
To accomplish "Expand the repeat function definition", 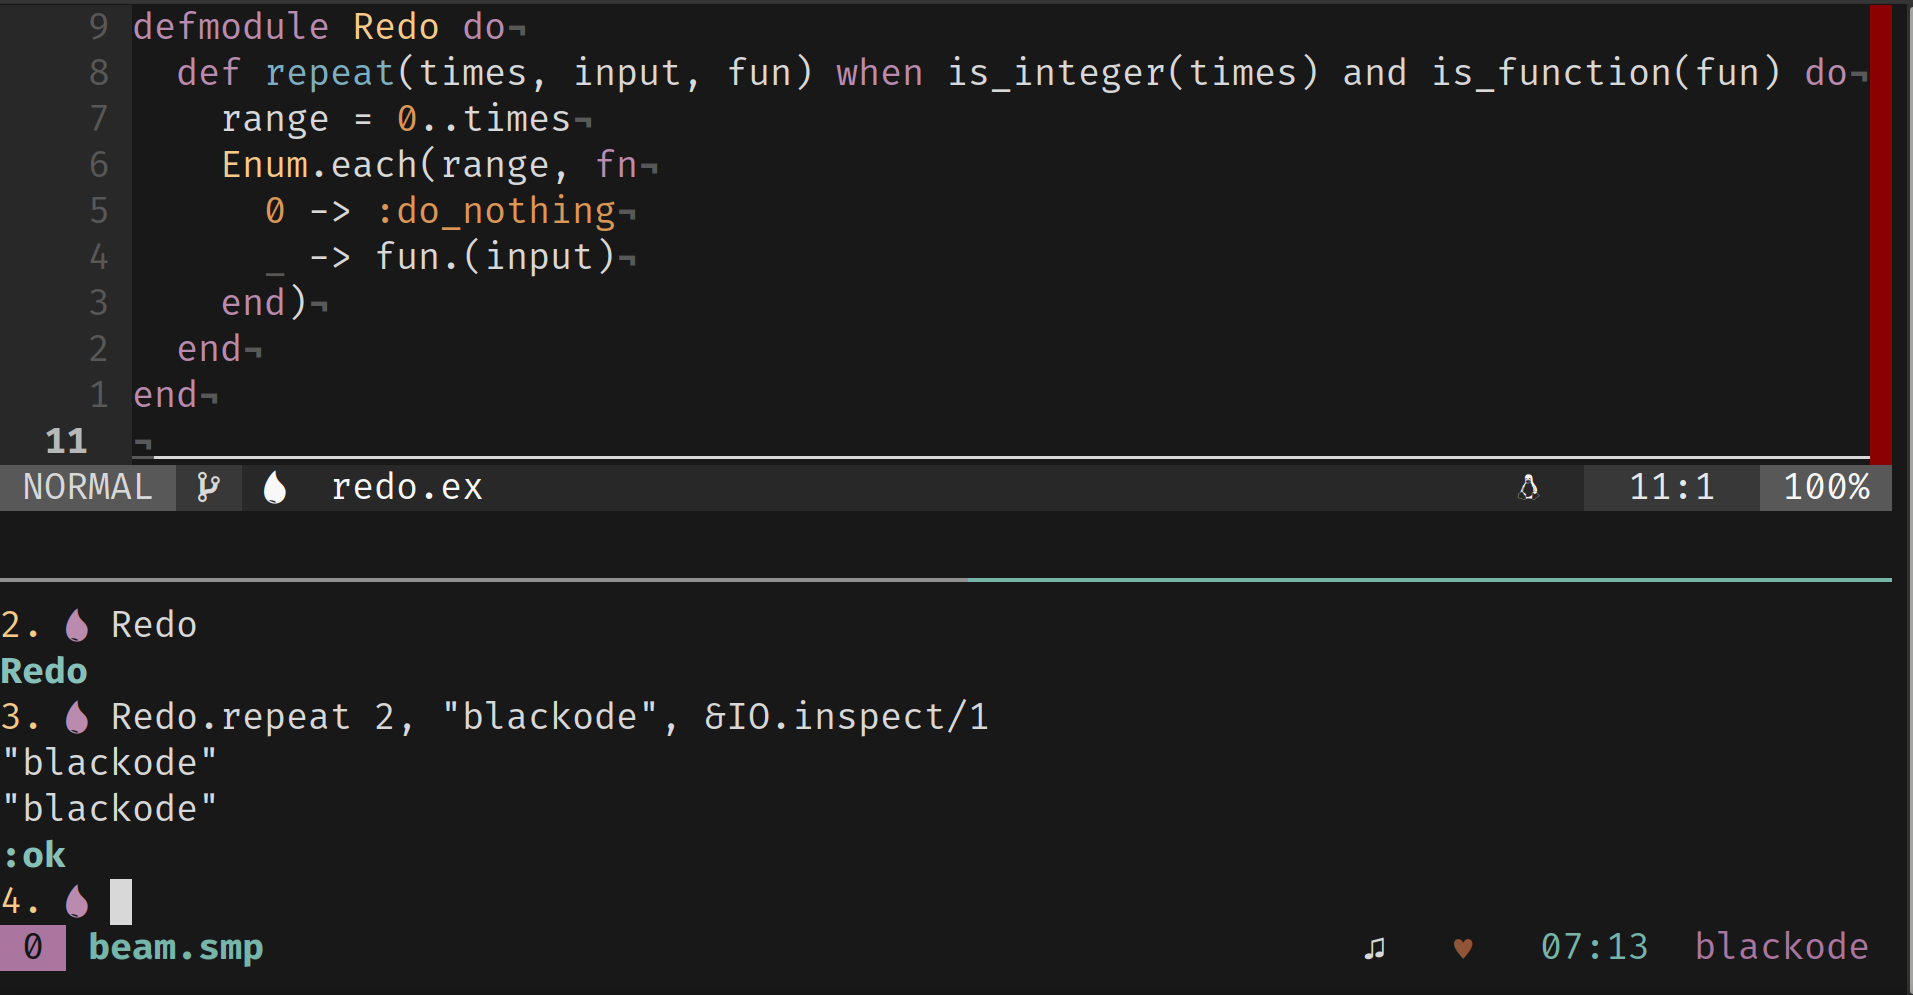I will tap(330, 72).
